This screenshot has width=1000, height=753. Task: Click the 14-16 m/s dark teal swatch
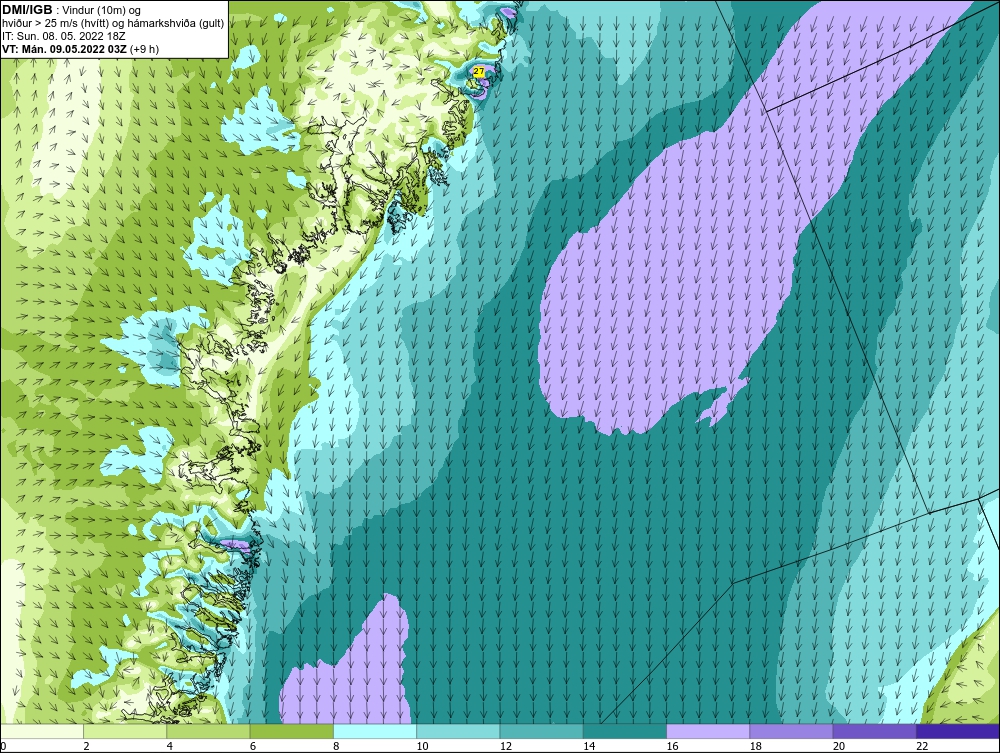tap(625, 731)
